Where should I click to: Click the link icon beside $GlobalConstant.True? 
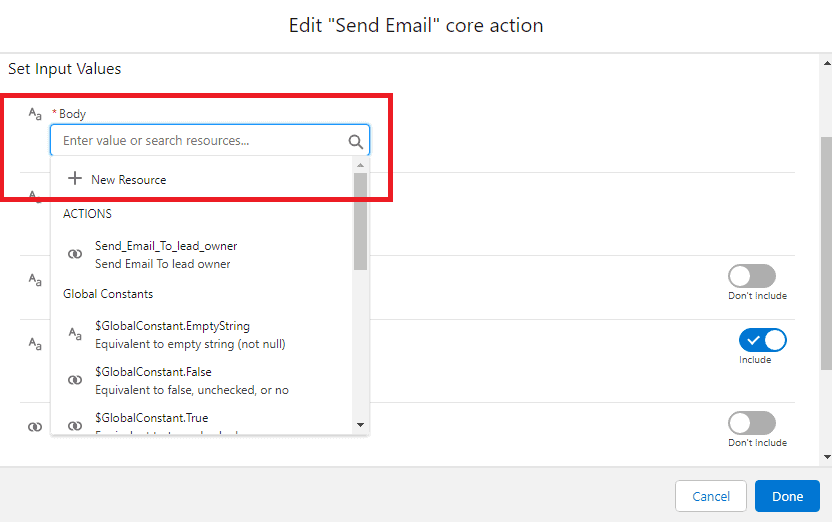click(75, 425)
